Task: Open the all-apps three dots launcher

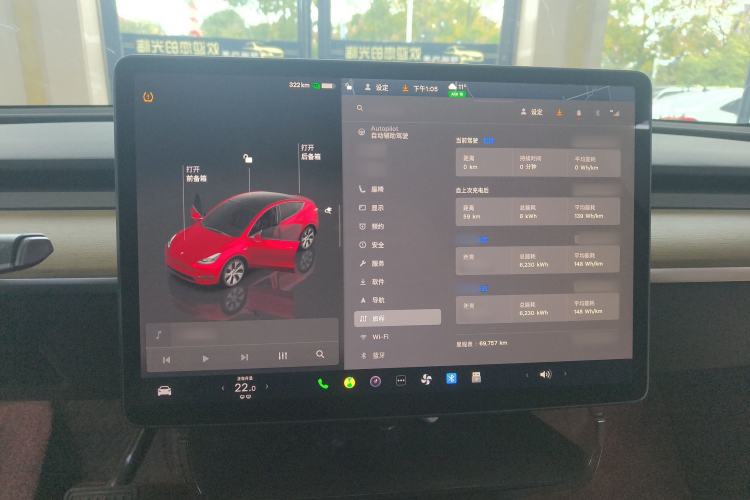Action: coord(401,380)
